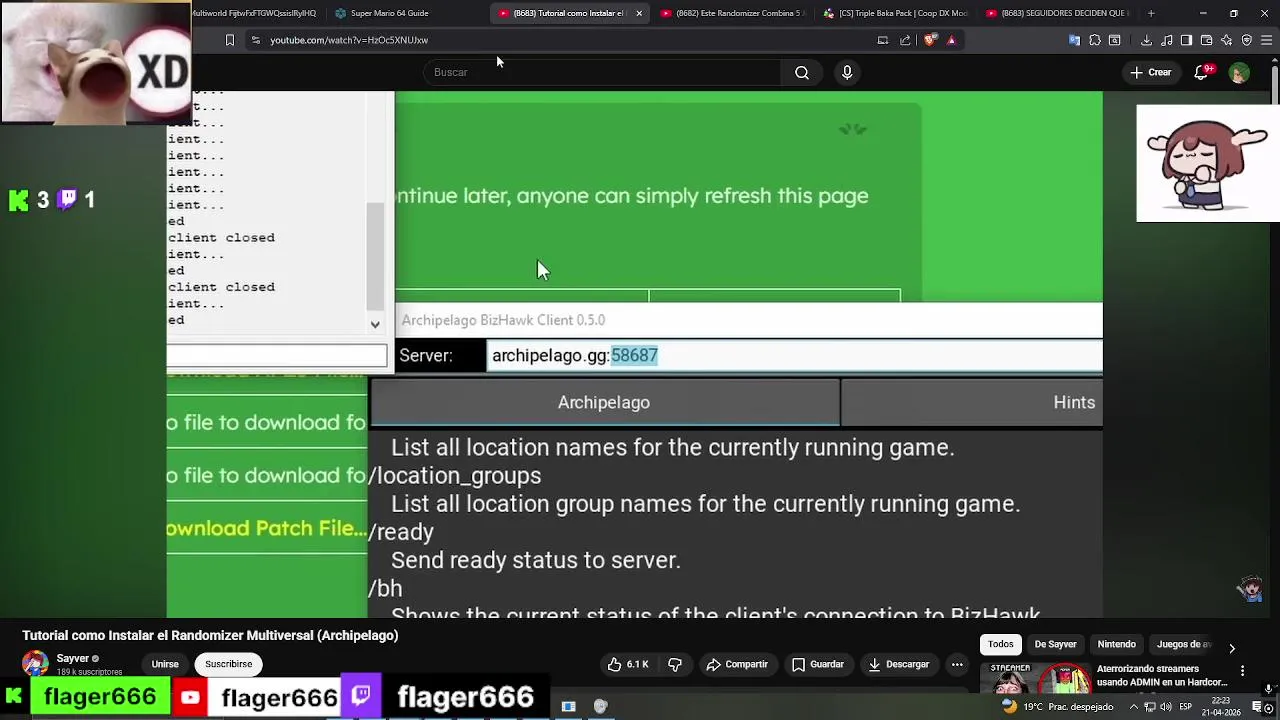
Task: Close the Tutorial como Instalar tab
Action: coord(639,13)
